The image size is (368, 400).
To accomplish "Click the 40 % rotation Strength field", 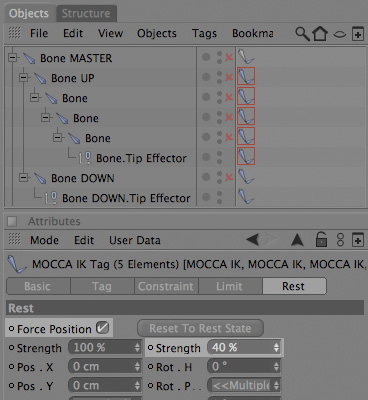I will click(244, 348).
